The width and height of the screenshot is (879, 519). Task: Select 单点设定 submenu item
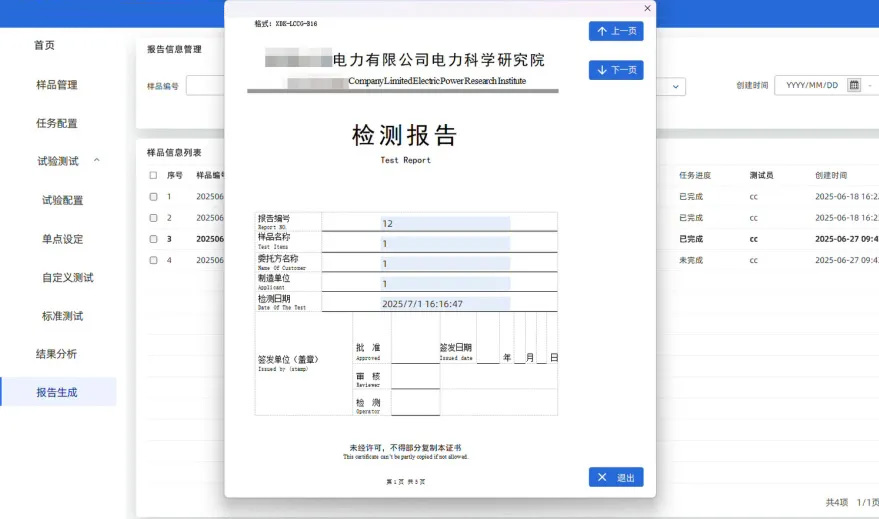[x=62, y=239]
